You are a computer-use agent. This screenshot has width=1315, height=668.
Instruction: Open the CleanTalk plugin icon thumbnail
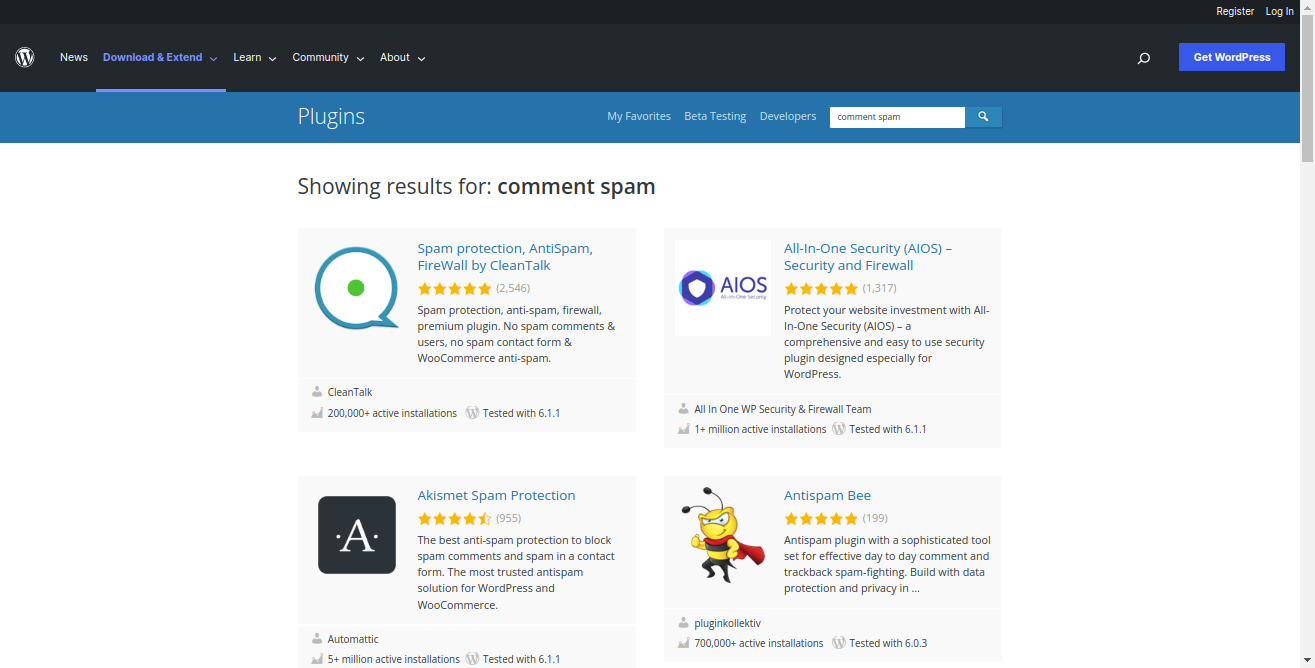358,288
